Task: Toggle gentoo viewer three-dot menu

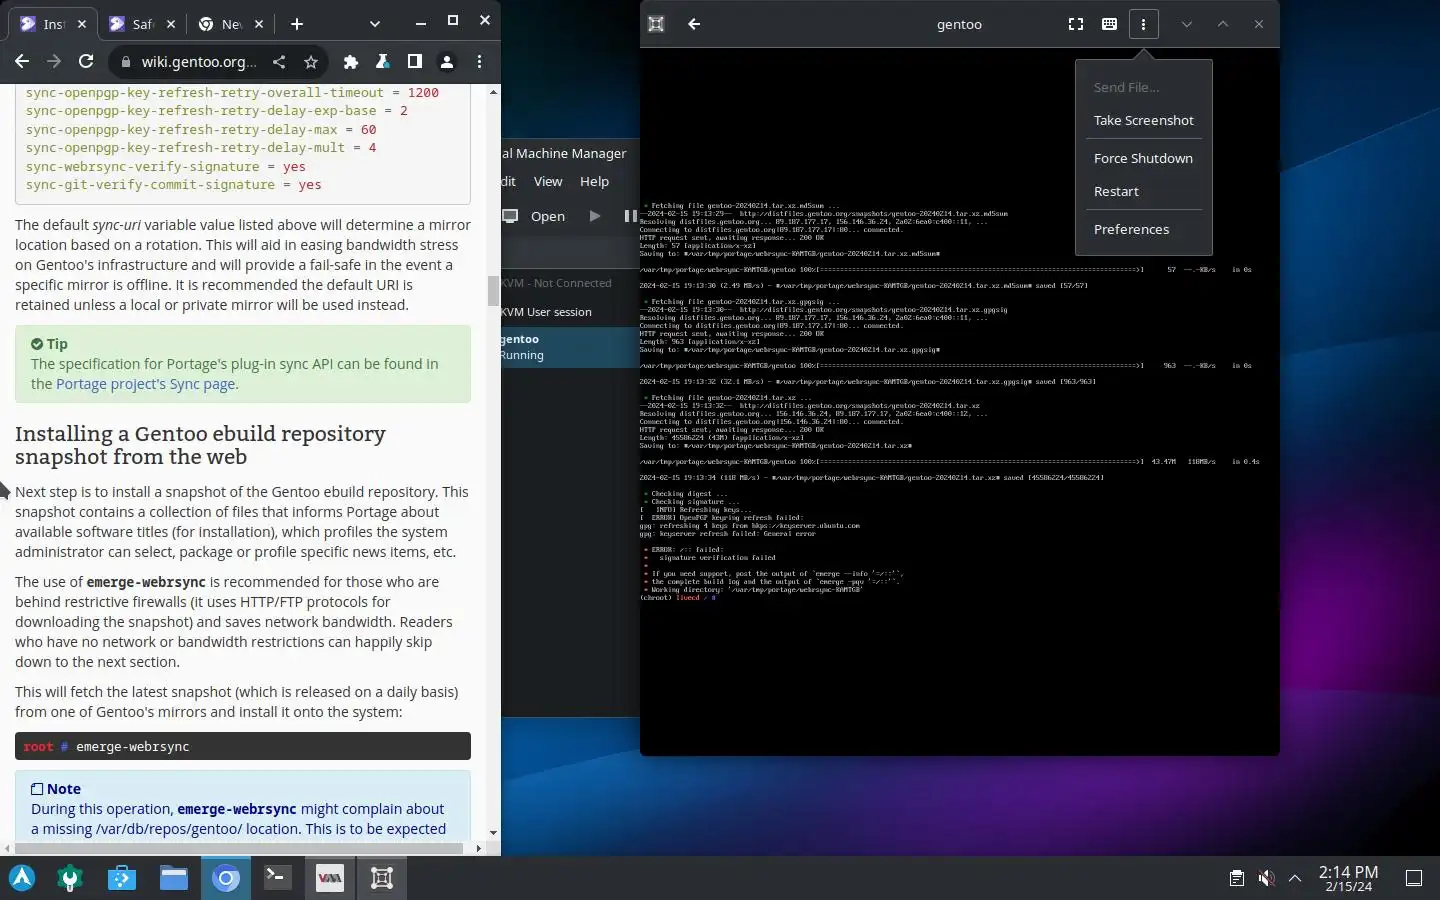Action: click(1144, 24)
